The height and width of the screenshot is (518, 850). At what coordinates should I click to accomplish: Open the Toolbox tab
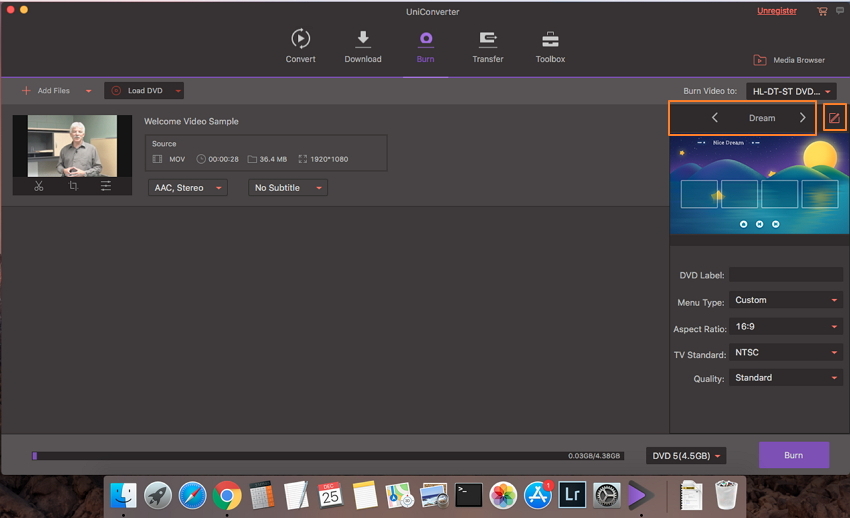[550, 47]
